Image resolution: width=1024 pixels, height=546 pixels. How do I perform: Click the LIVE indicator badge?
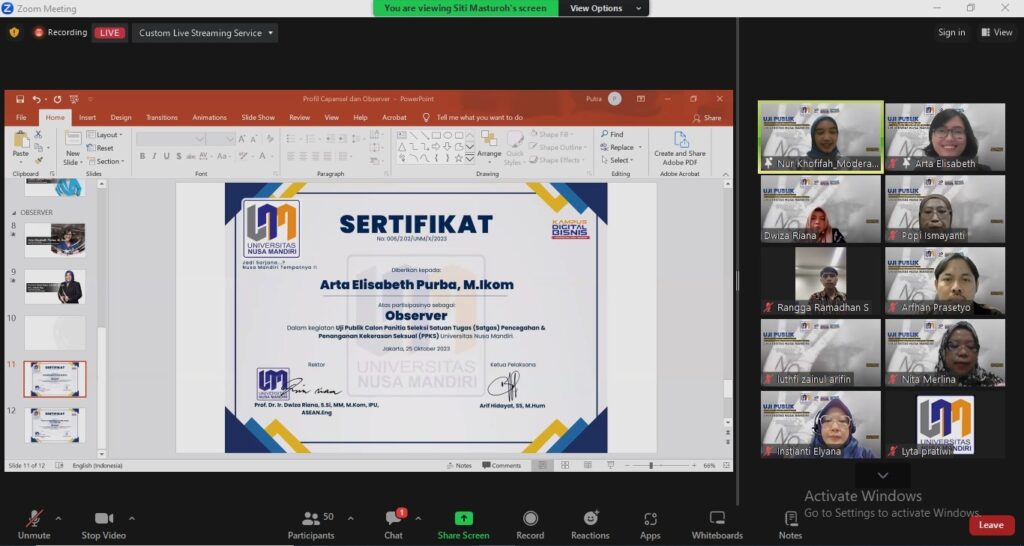109,33
